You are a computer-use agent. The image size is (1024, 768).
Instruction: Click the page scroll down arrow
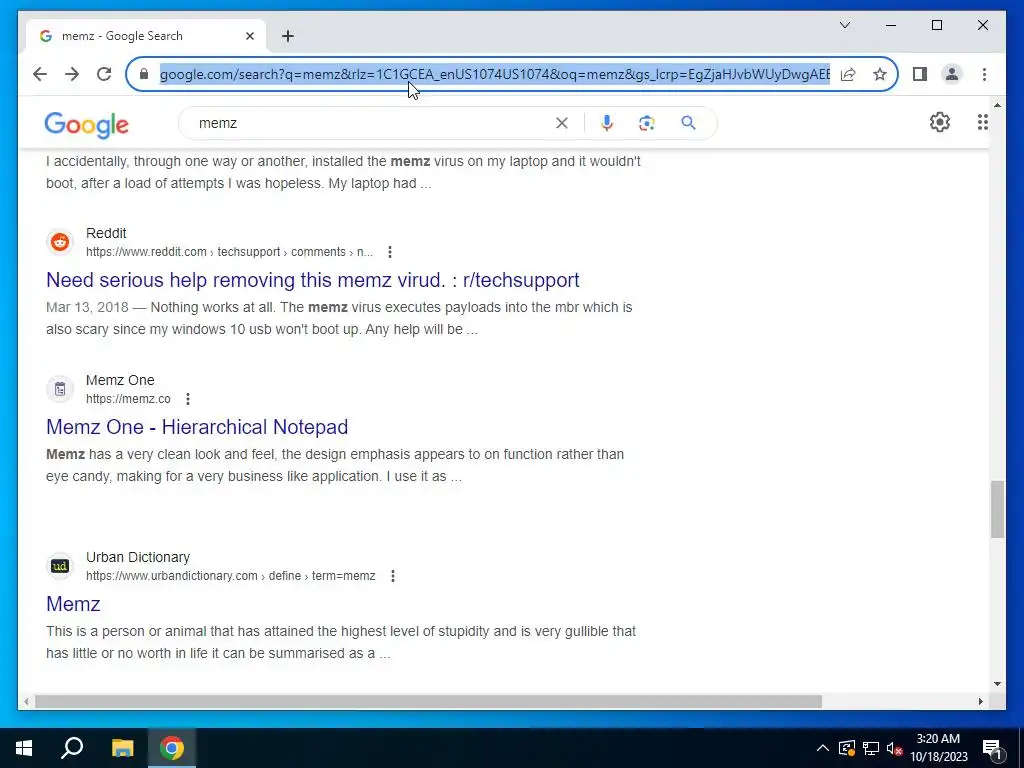tap(997, 684)
